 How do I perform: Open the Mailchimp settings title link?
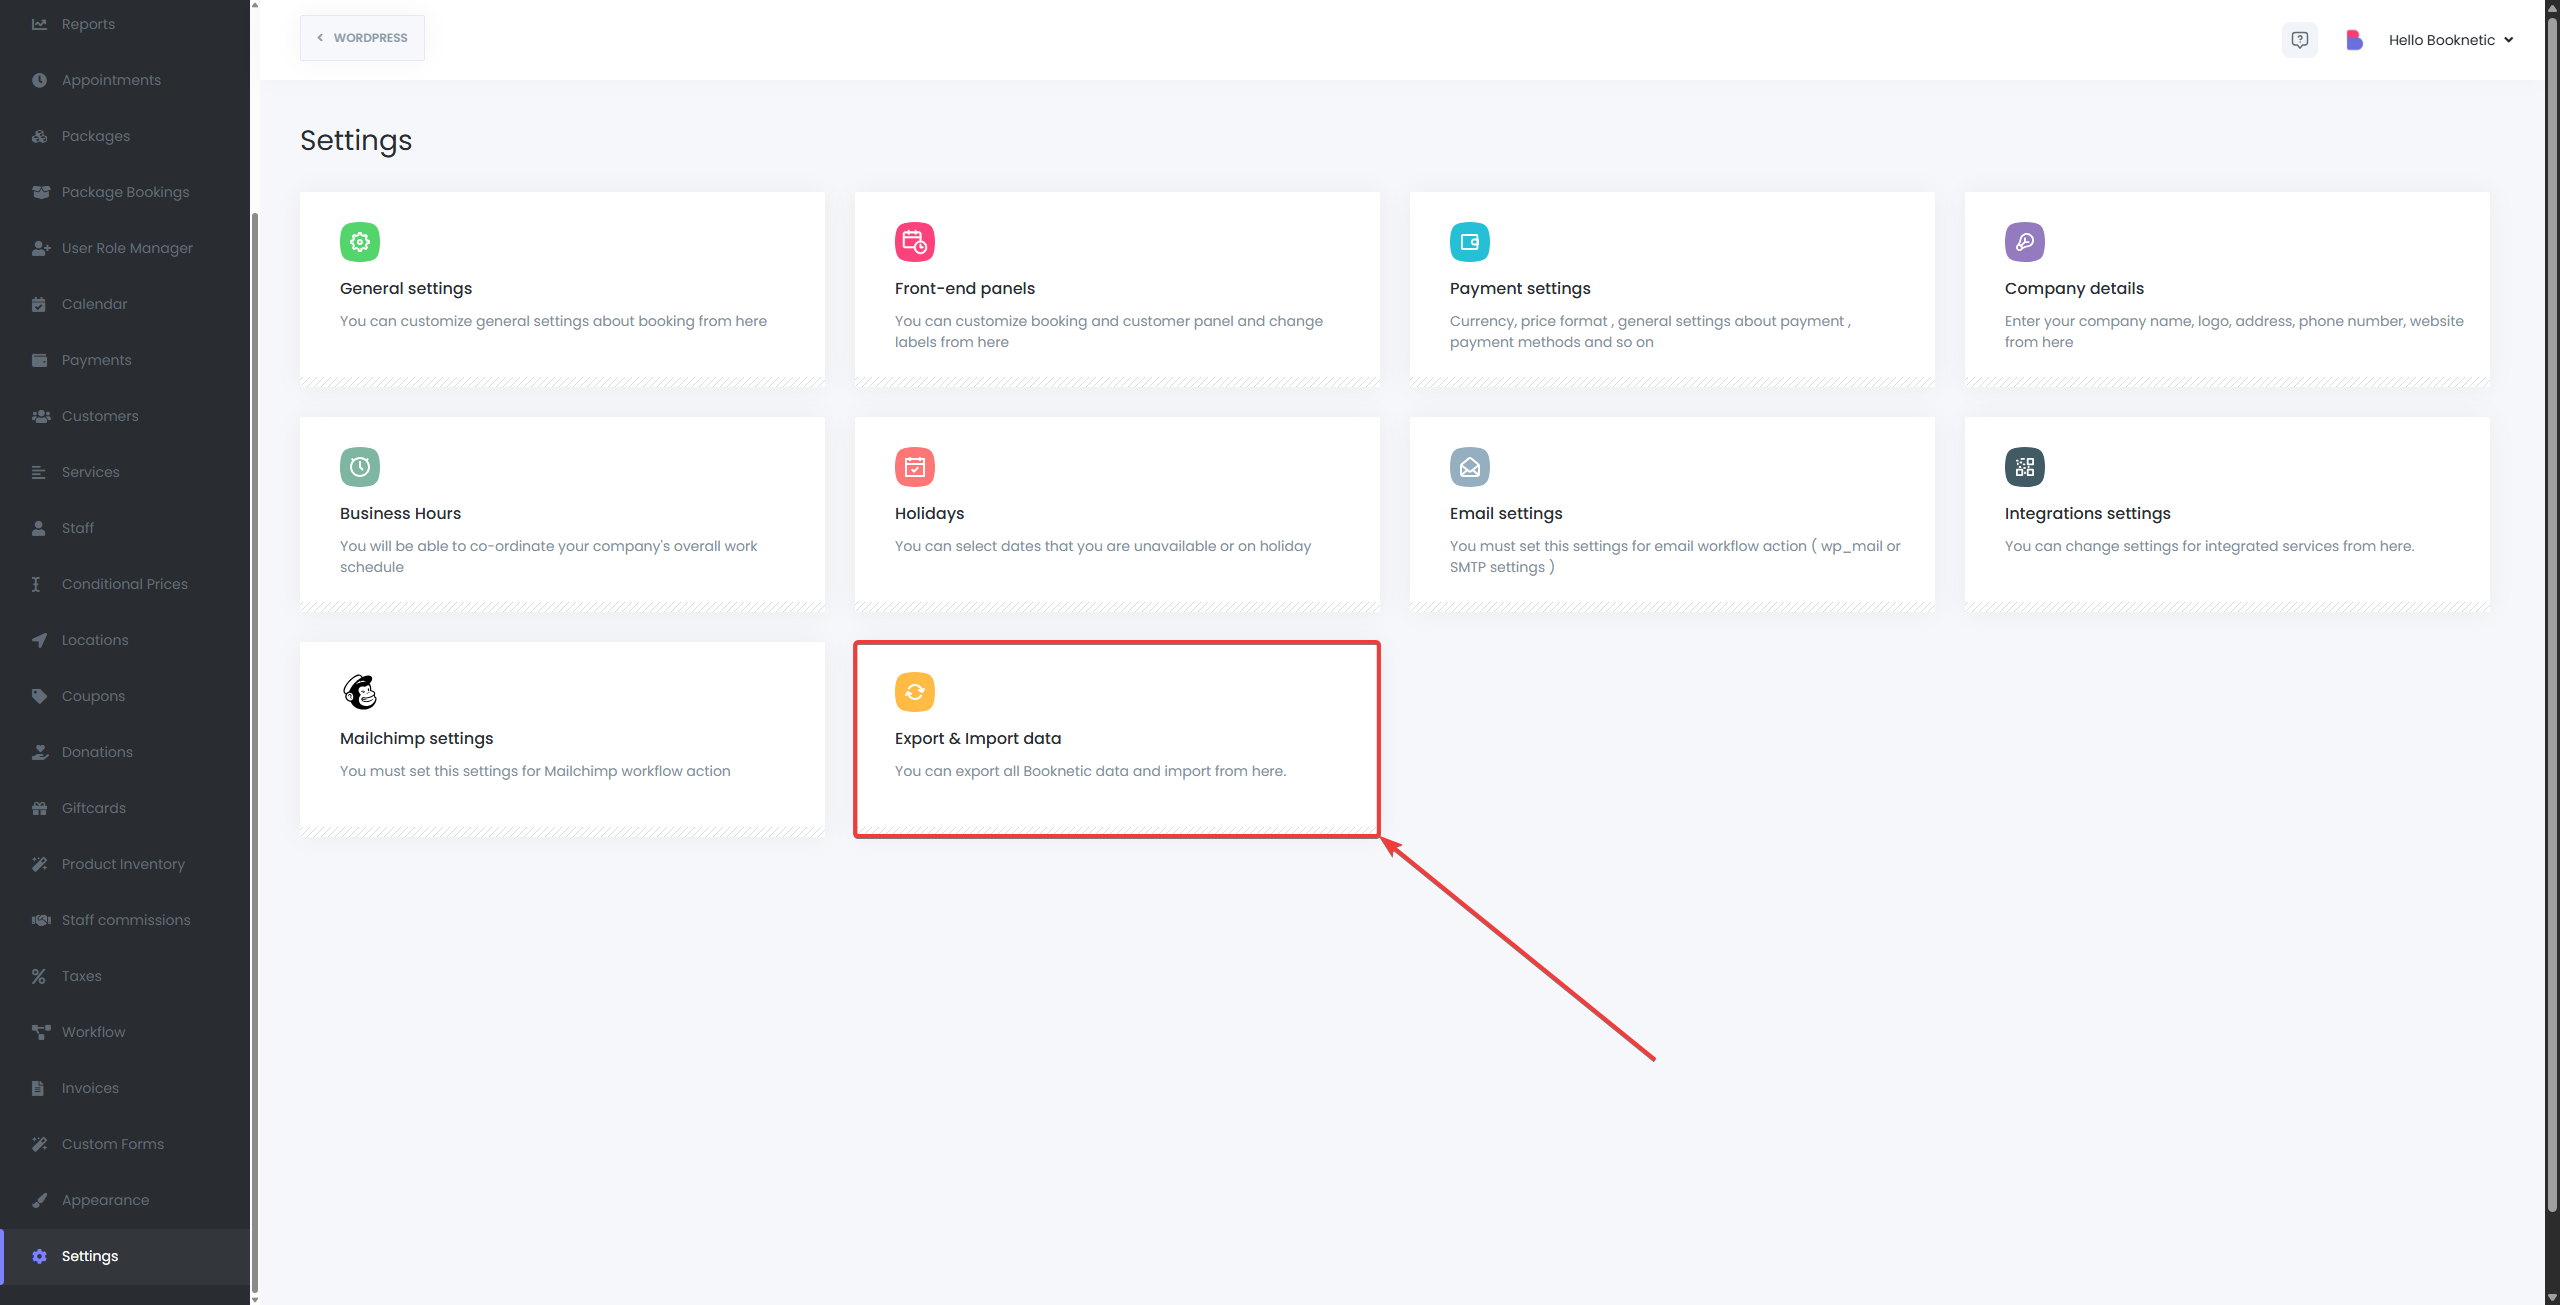coord(416,738)
